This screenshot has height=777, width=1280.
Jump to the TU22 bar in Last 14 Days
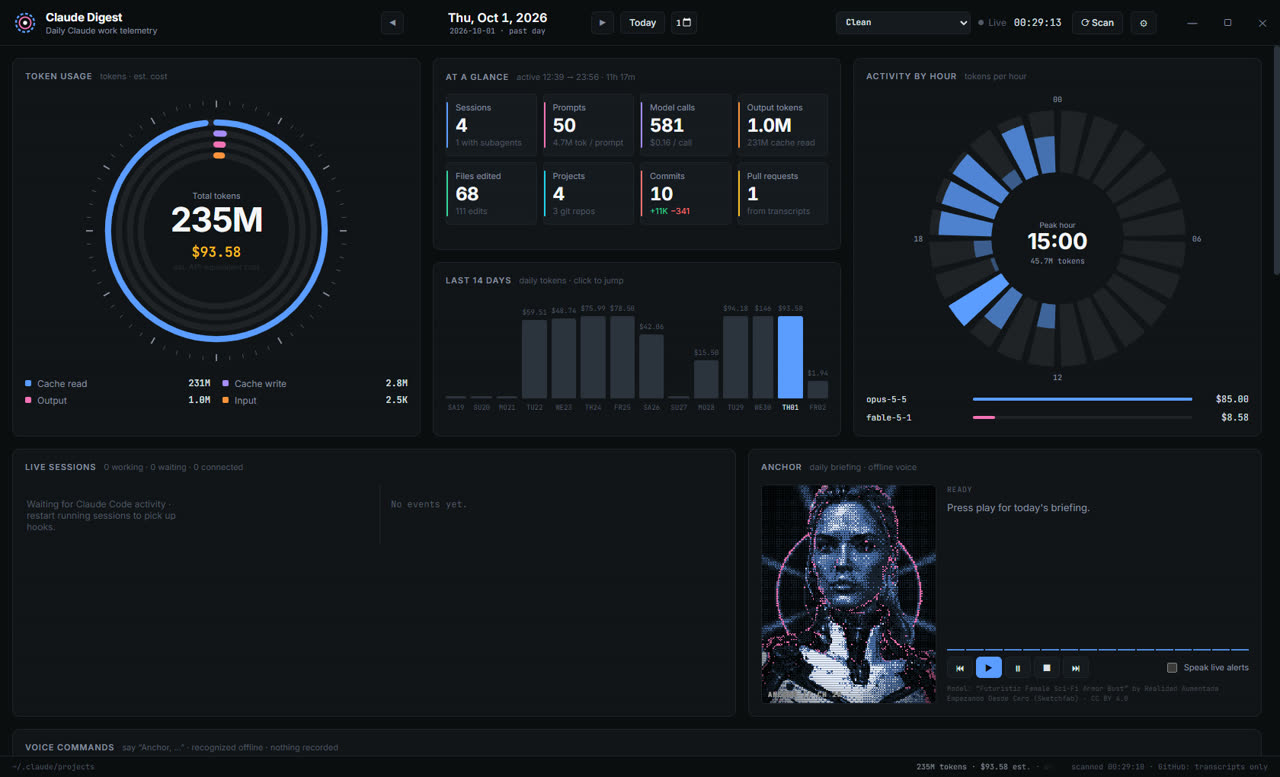coord(534,359)
